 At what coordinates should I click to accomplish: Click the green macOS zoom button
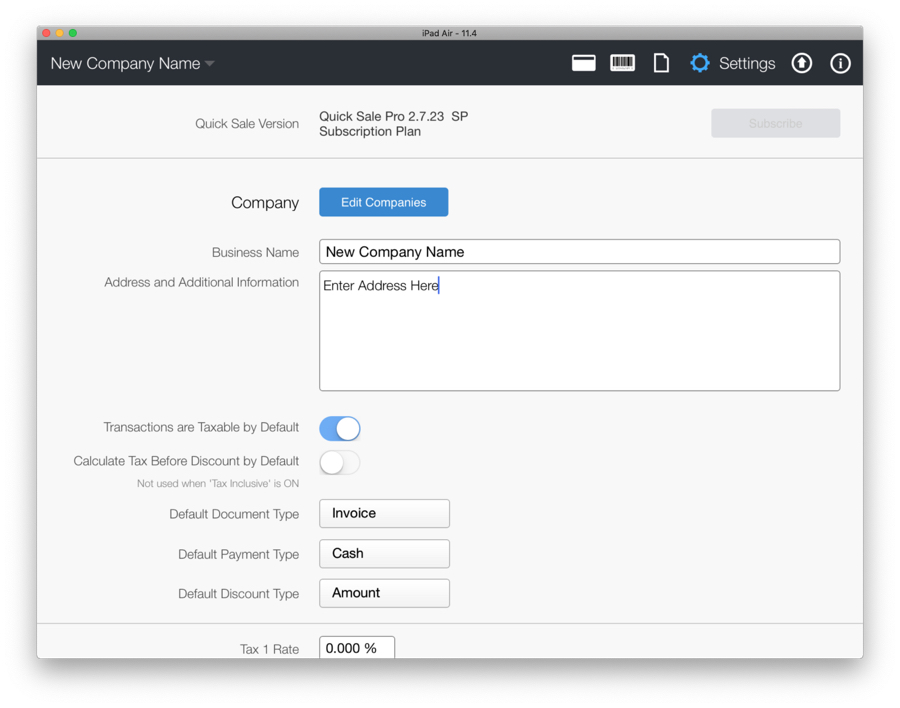click(73, 33)
